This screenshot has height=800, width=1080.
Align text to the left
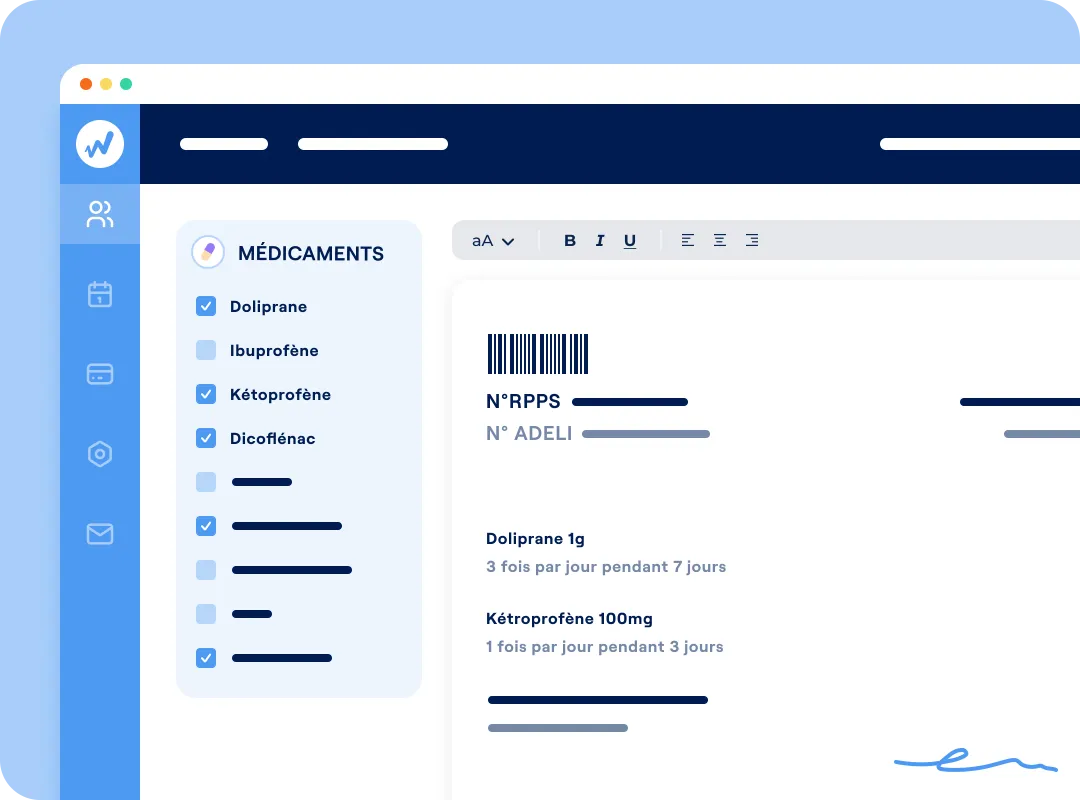point(687,240)
